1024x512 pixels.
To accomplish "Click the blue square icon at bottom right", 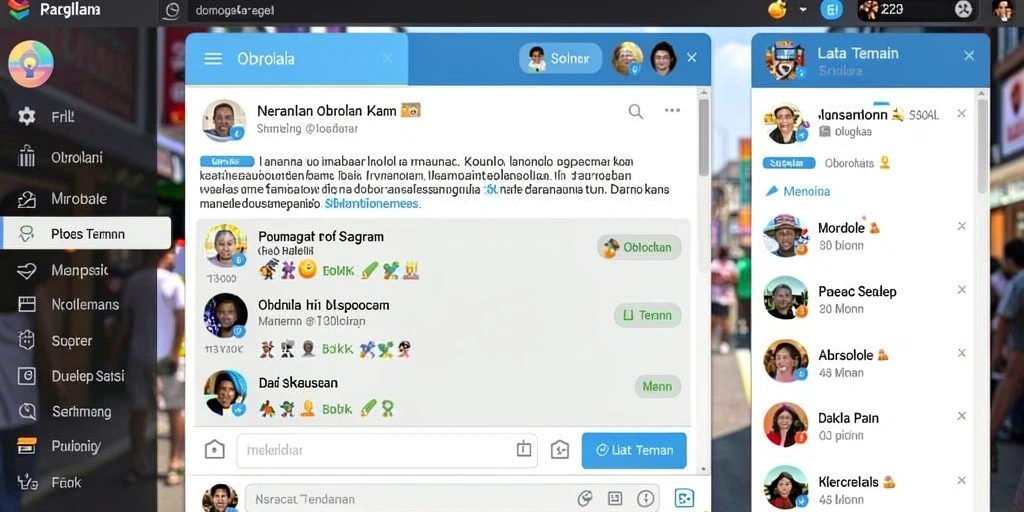I will coord(684,499).
